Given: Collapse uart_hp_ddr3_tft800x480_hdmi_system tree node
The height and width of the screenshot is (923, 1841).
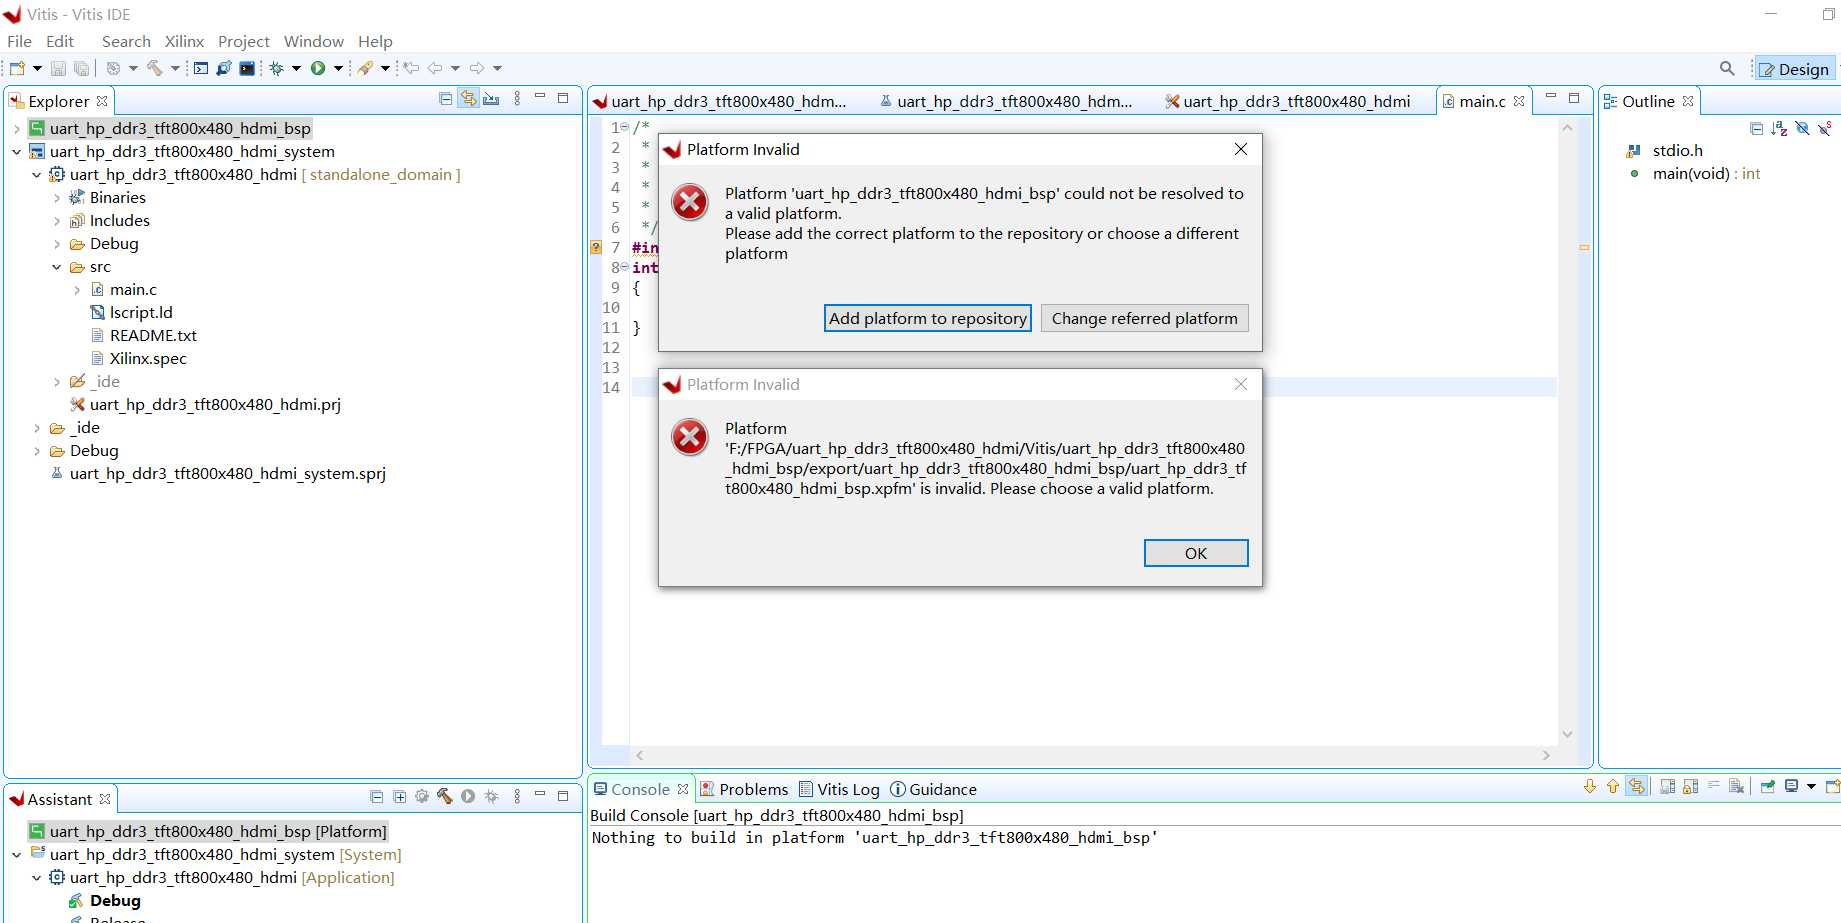Looking at the screenshot, I should tap(17, 152).
